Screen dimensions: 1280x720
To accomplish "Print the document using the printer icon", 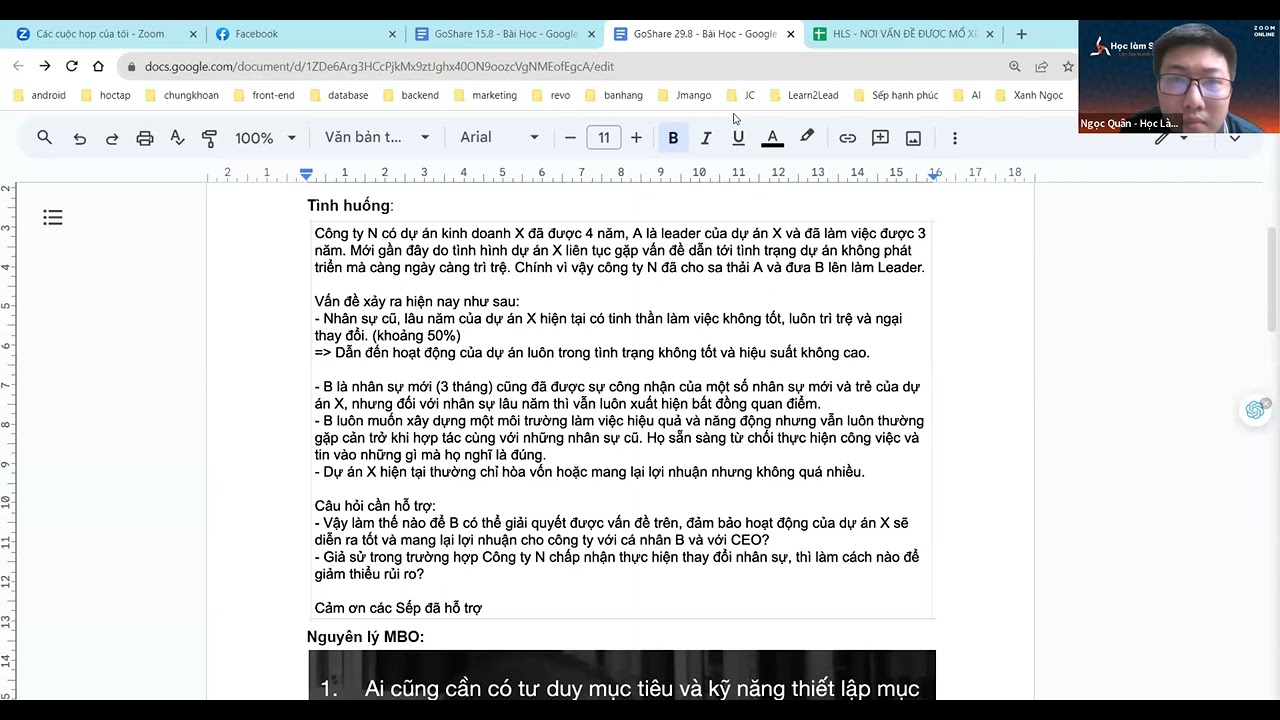I will (x=145, y=138).
